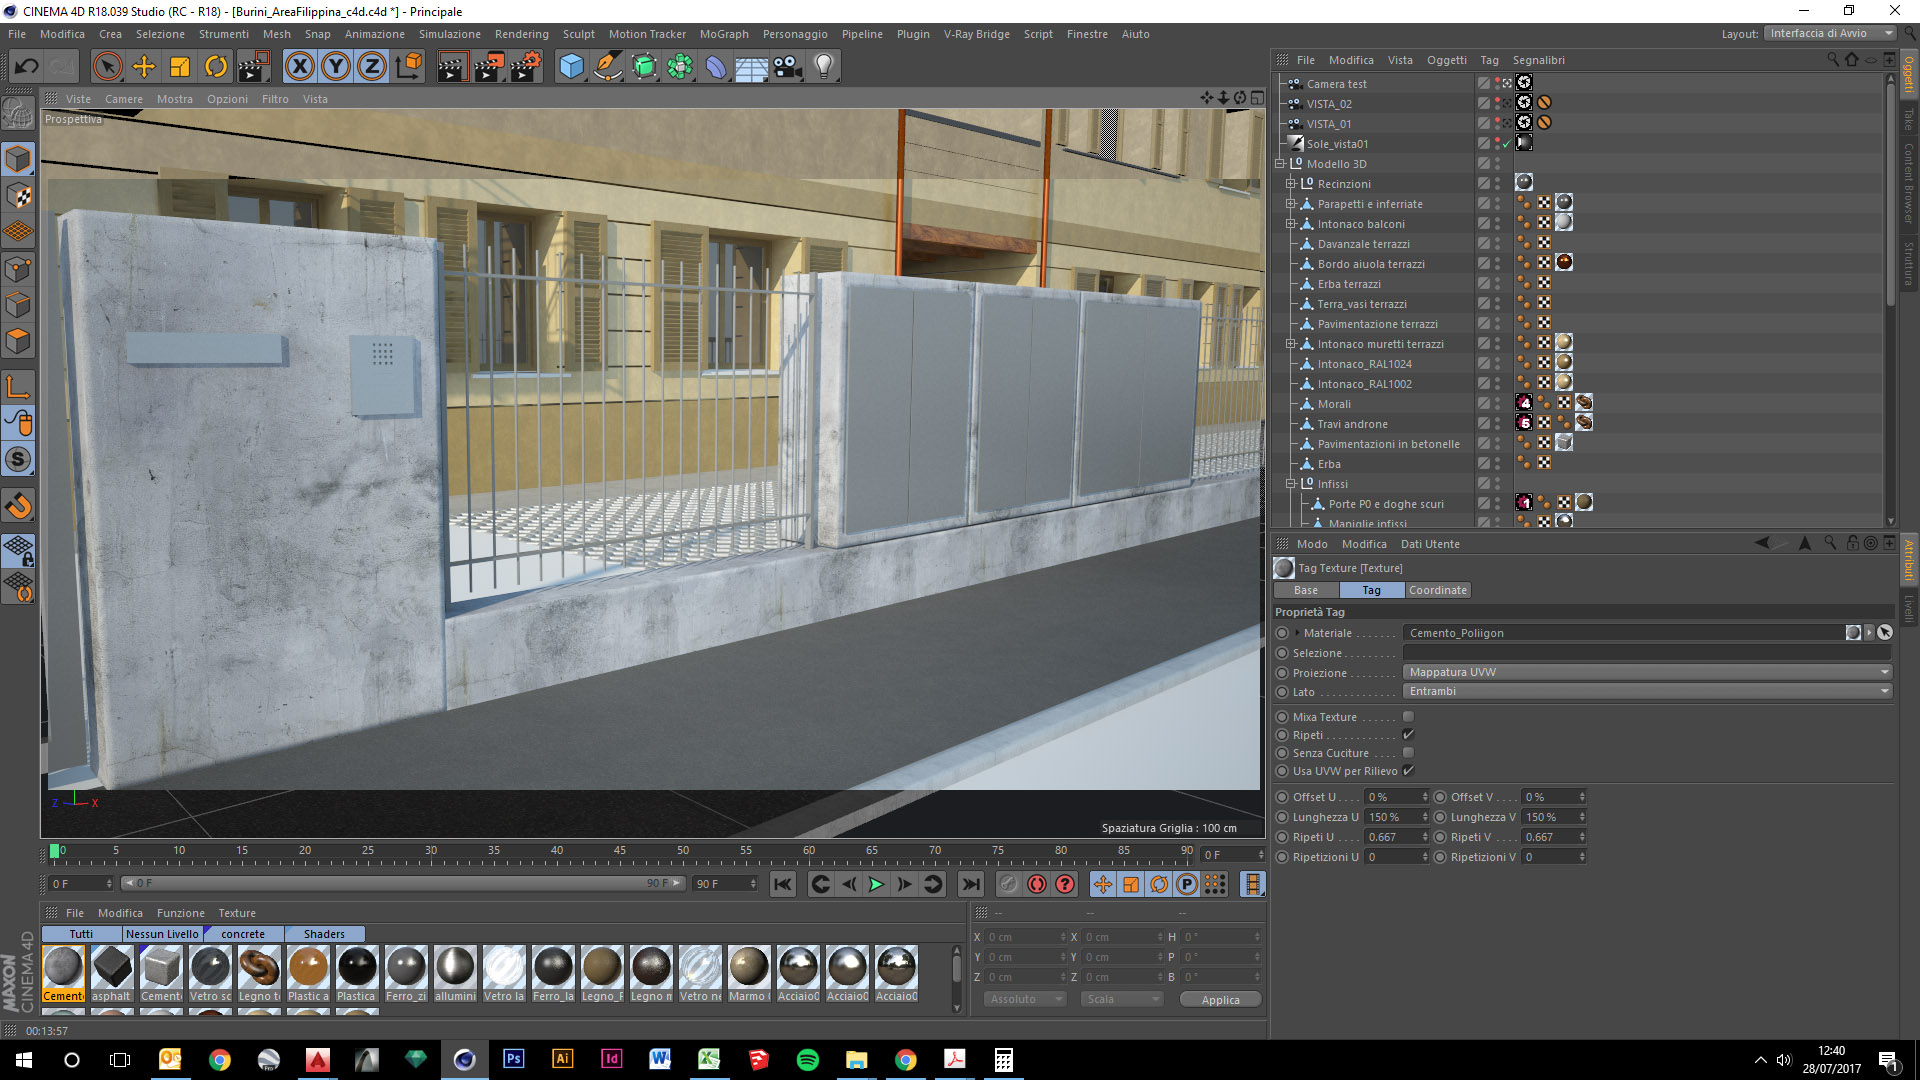Open the Light object icon
Screen dimensions: 1920x1080
pyautogui.click(x=823, y=67)
